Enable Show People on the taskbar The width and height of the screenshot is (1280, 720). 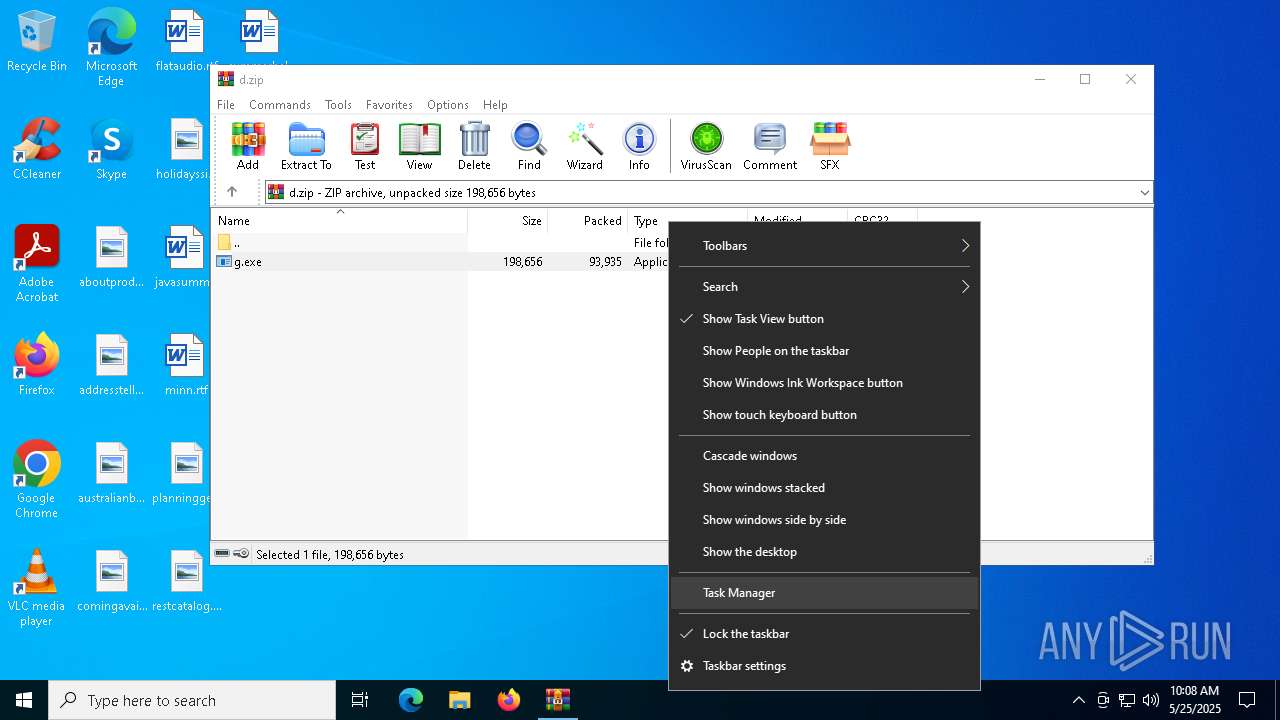[x=824, y=351]
